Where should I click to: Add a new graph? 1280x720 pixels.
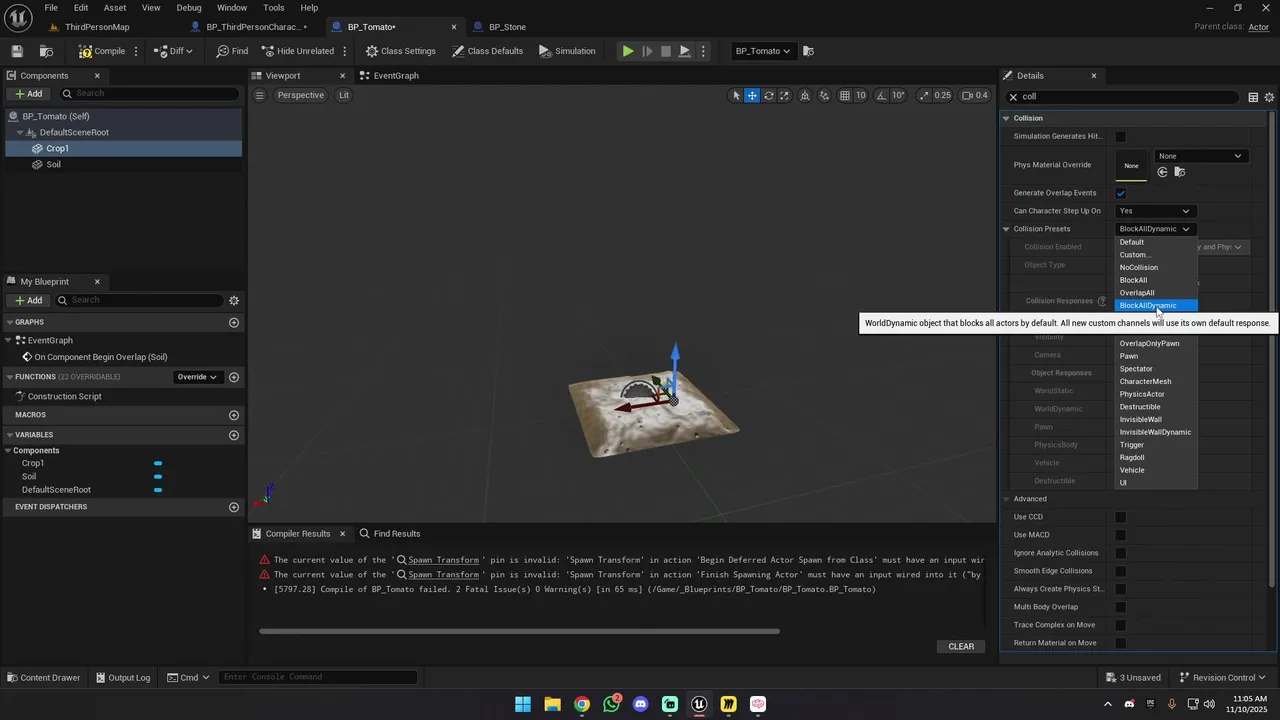[234, 323]
